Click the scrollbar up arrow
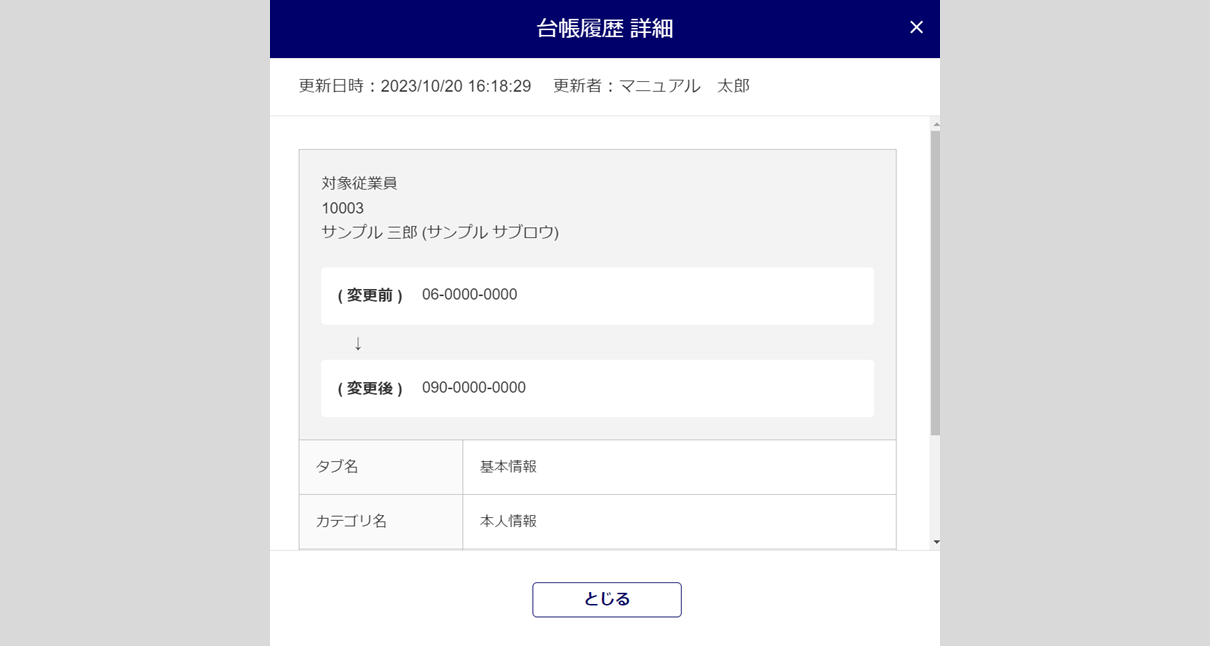 pyautogui.click(x=936, y=126)
